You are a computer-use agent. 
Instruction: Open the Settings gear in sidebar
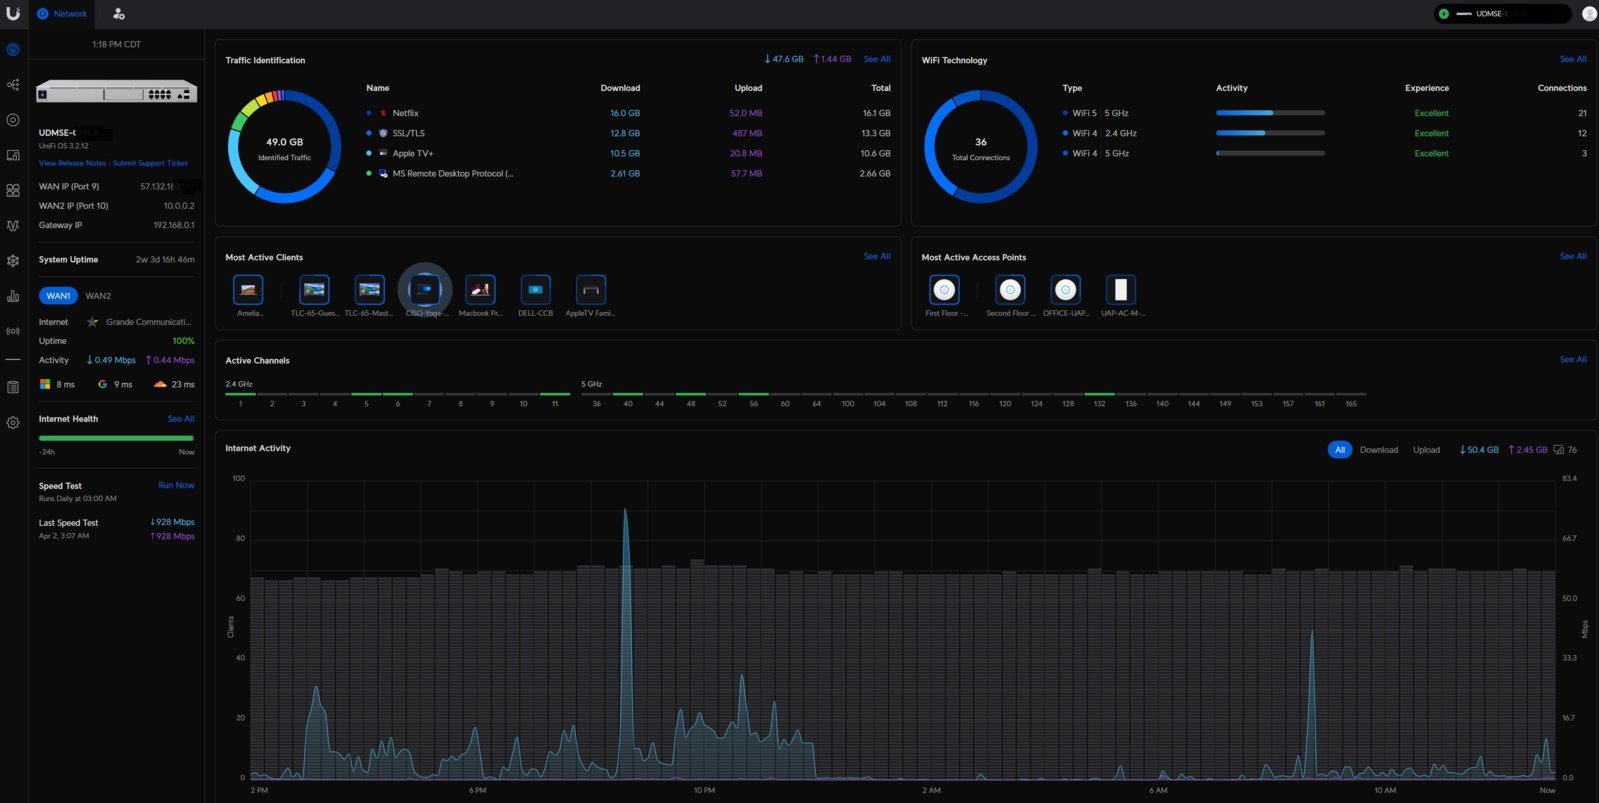[x=13, y=423]
